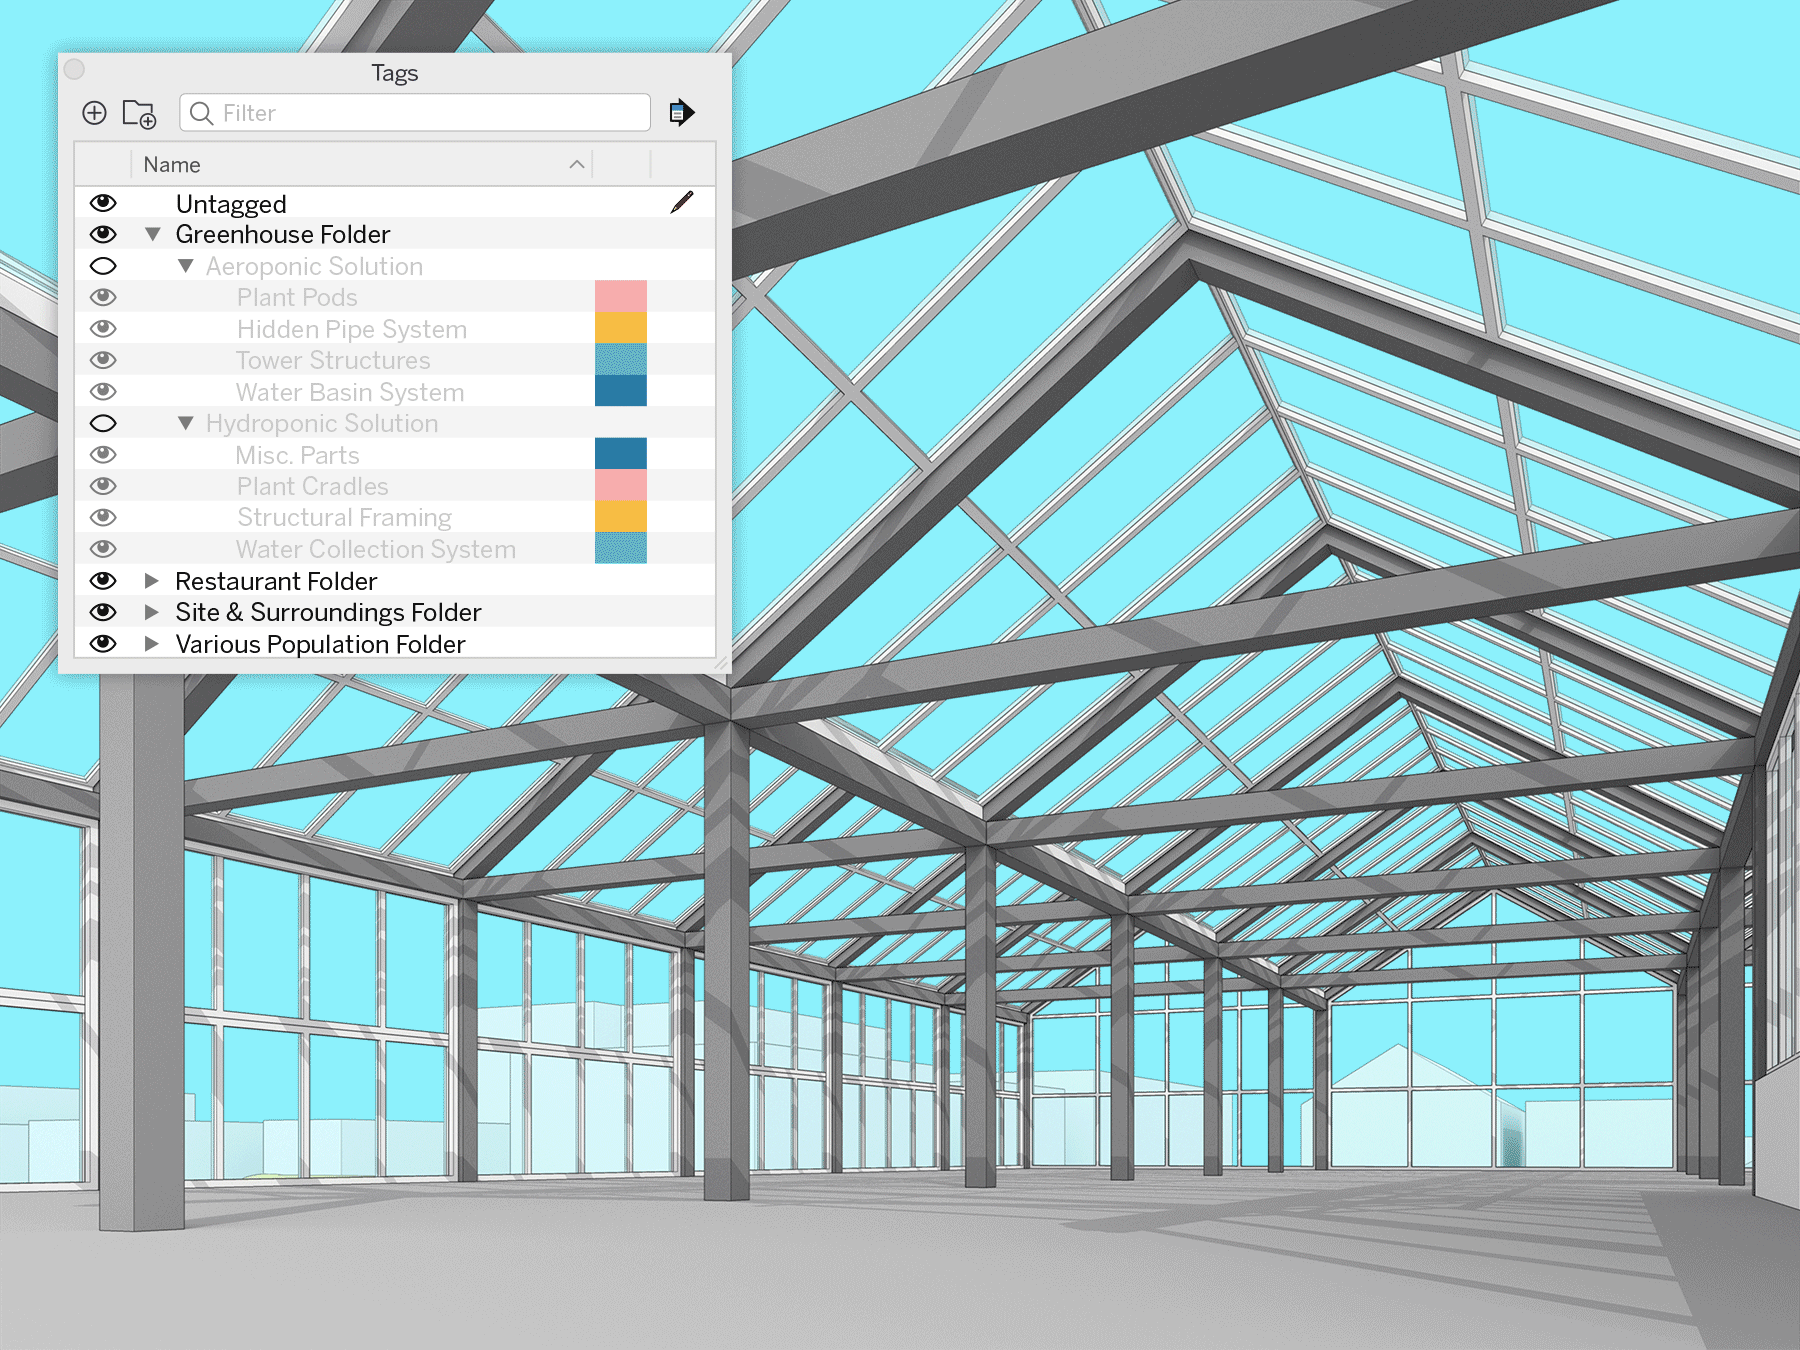This screenshot has width=1800, height=1350.
Task: Click the Add Tag Folder icon
Action: (139, 114)
